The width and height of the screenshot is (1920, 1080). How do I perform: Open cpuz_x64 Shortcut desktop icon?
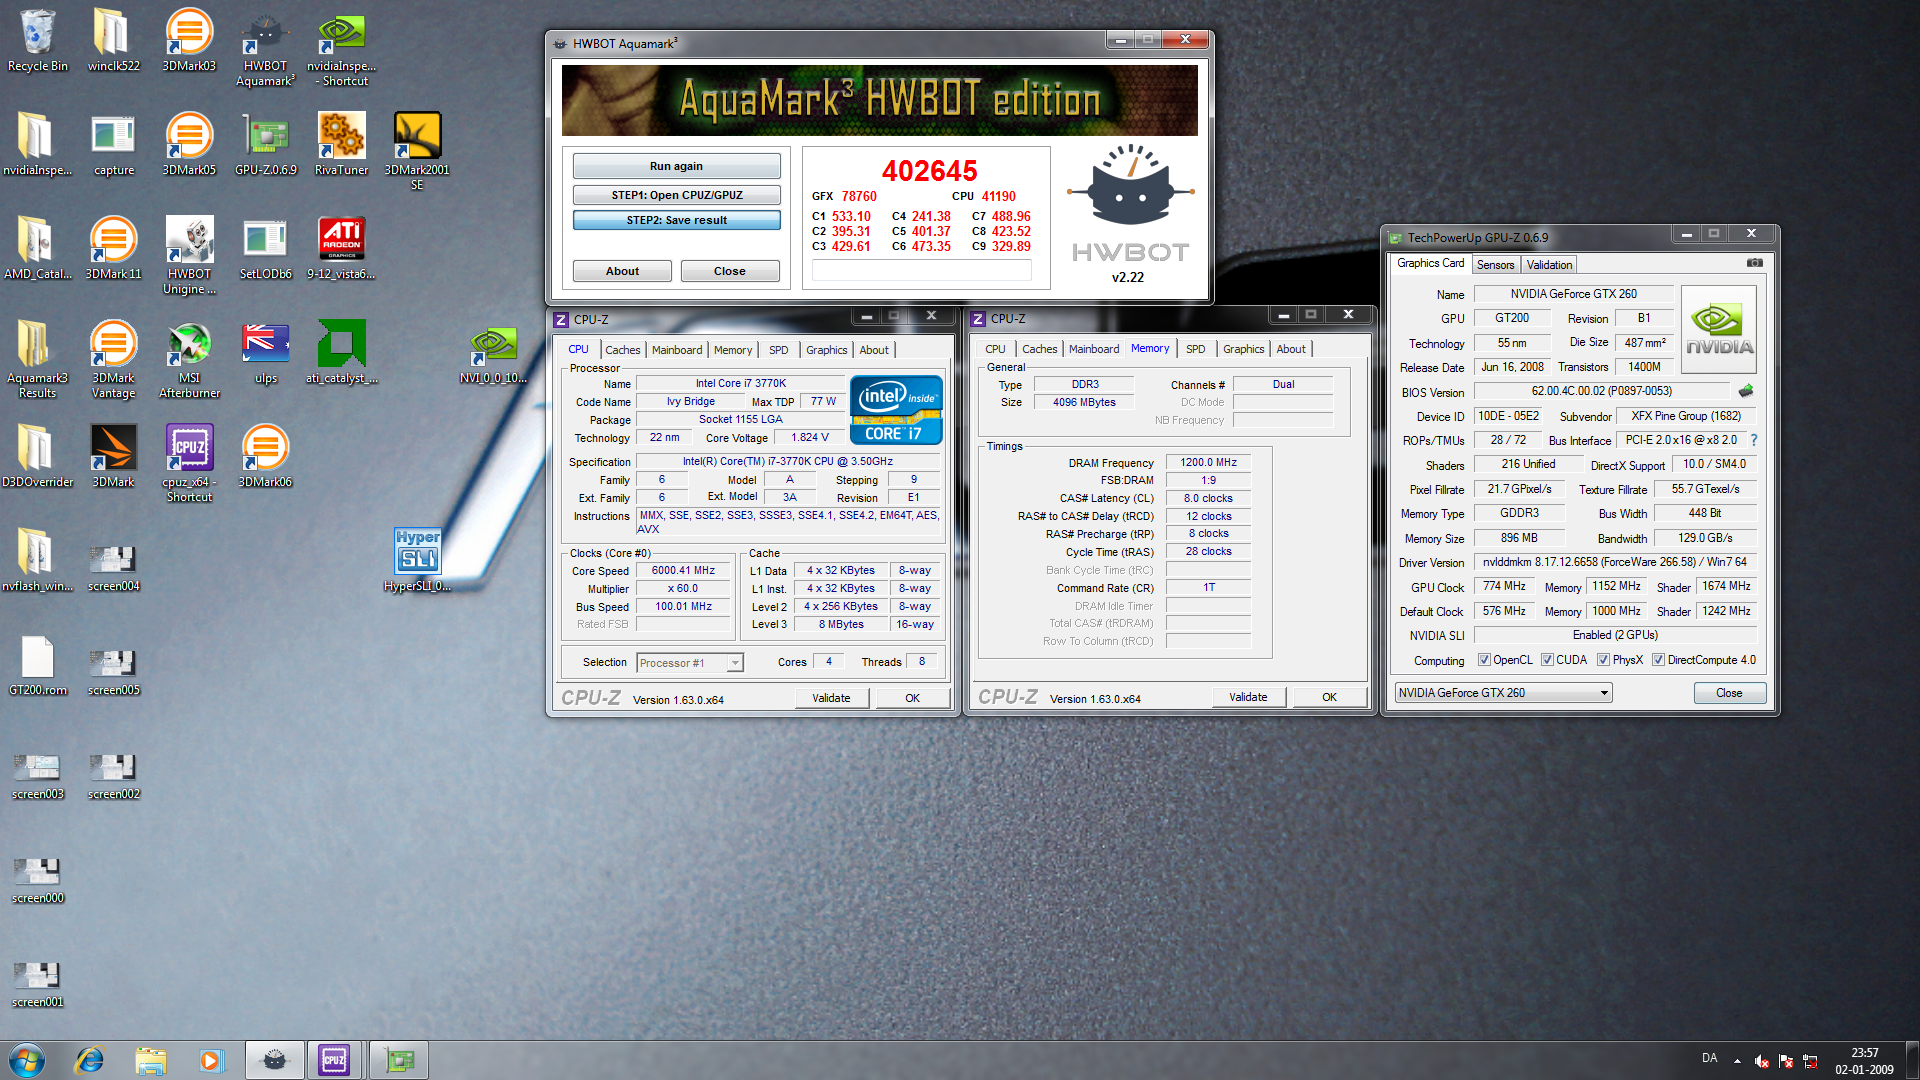189,463
